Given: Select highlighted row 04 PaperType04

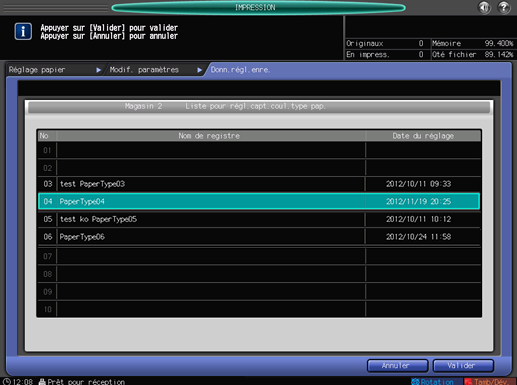Looking at the screenshot, I should (259, 201).
